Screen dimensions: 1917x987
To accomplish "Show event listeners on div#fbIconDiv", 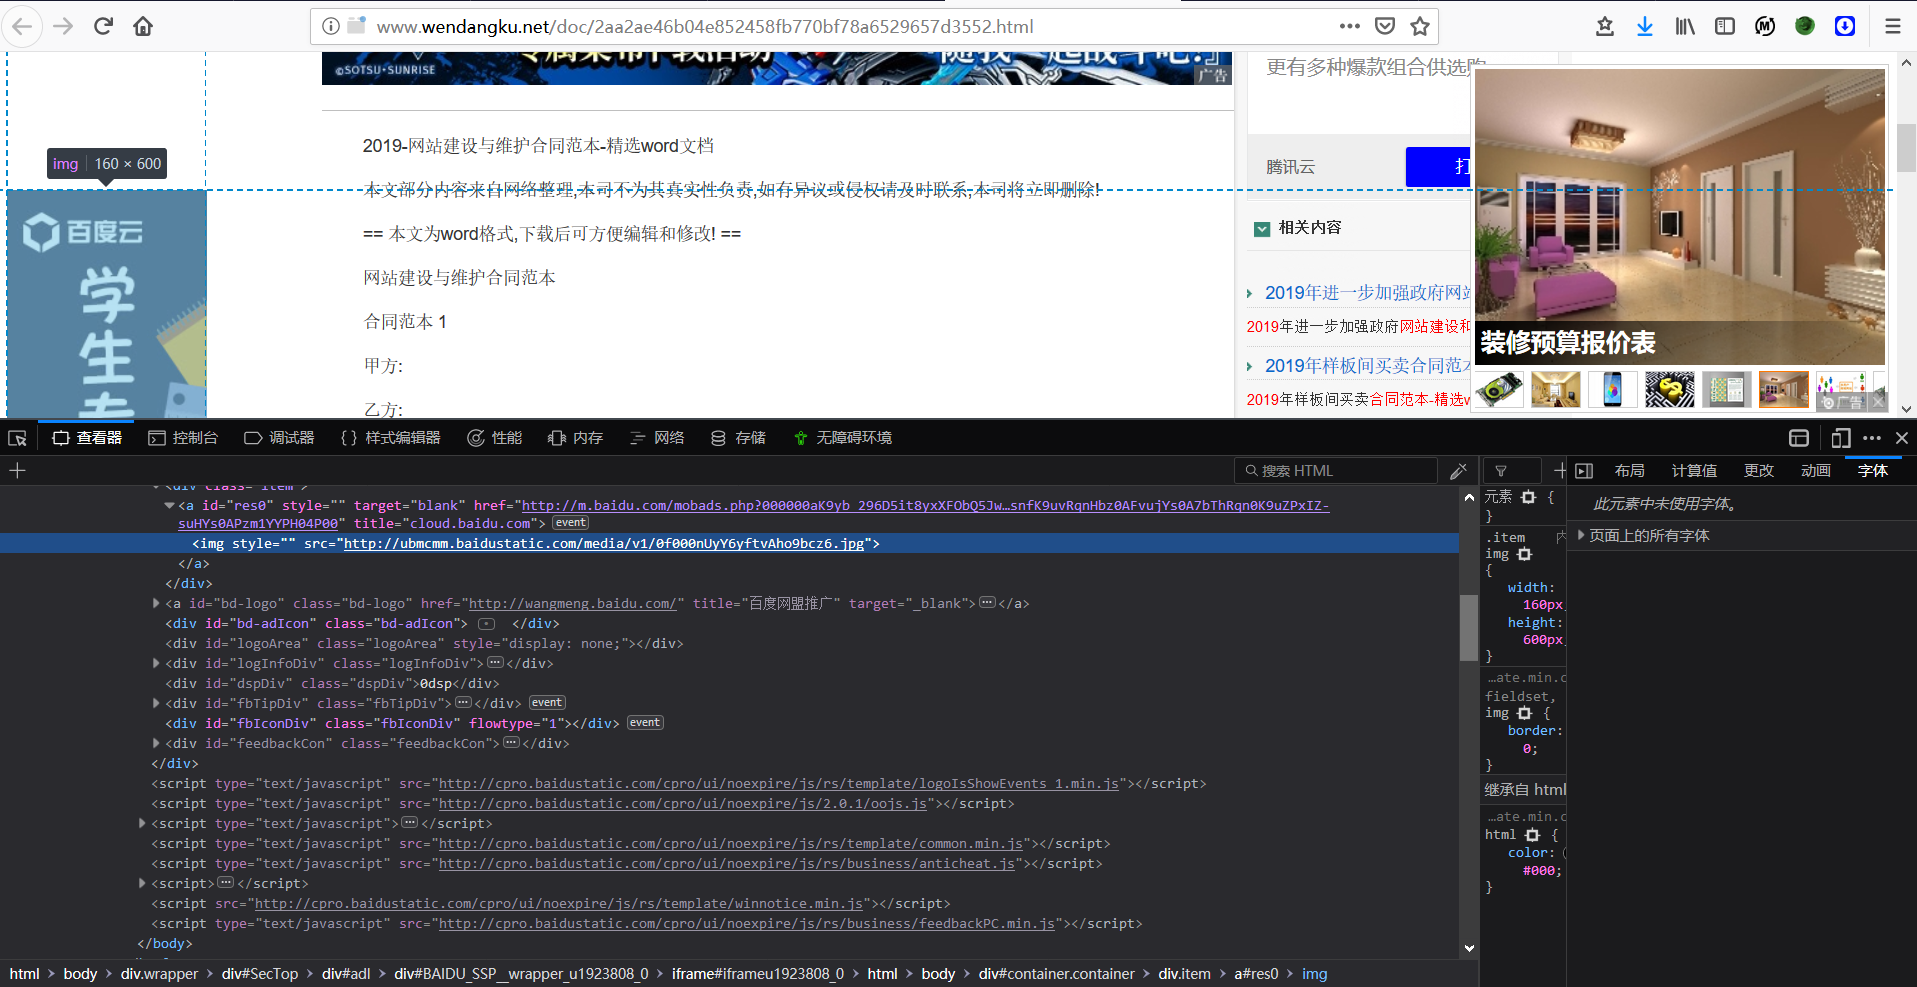I will 646,723.
